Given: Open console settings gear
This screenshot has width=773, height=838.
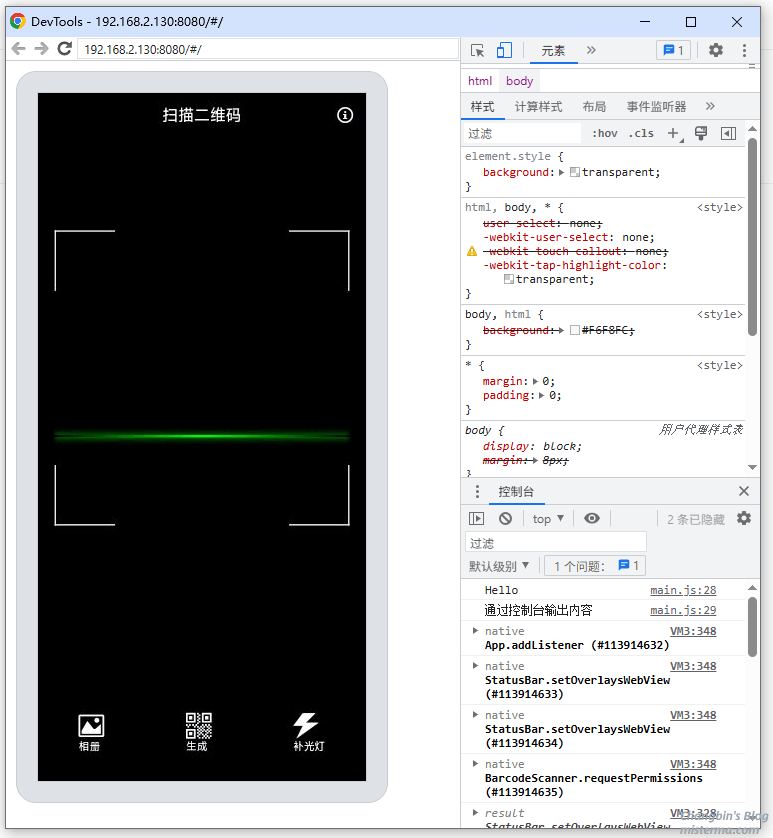Looking at the screenshot, I should (x=744, y=518).
